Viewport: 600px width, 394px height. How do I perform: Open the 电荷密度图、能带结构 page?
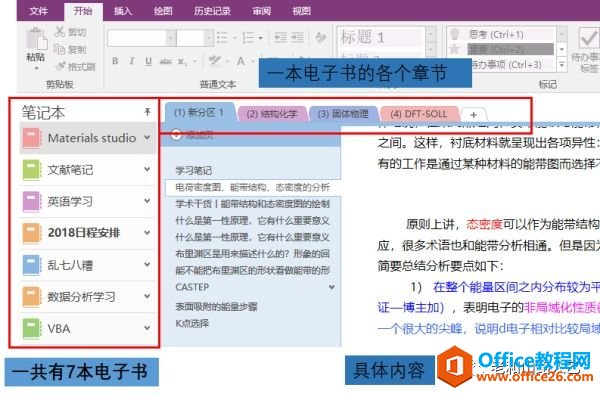253,187
